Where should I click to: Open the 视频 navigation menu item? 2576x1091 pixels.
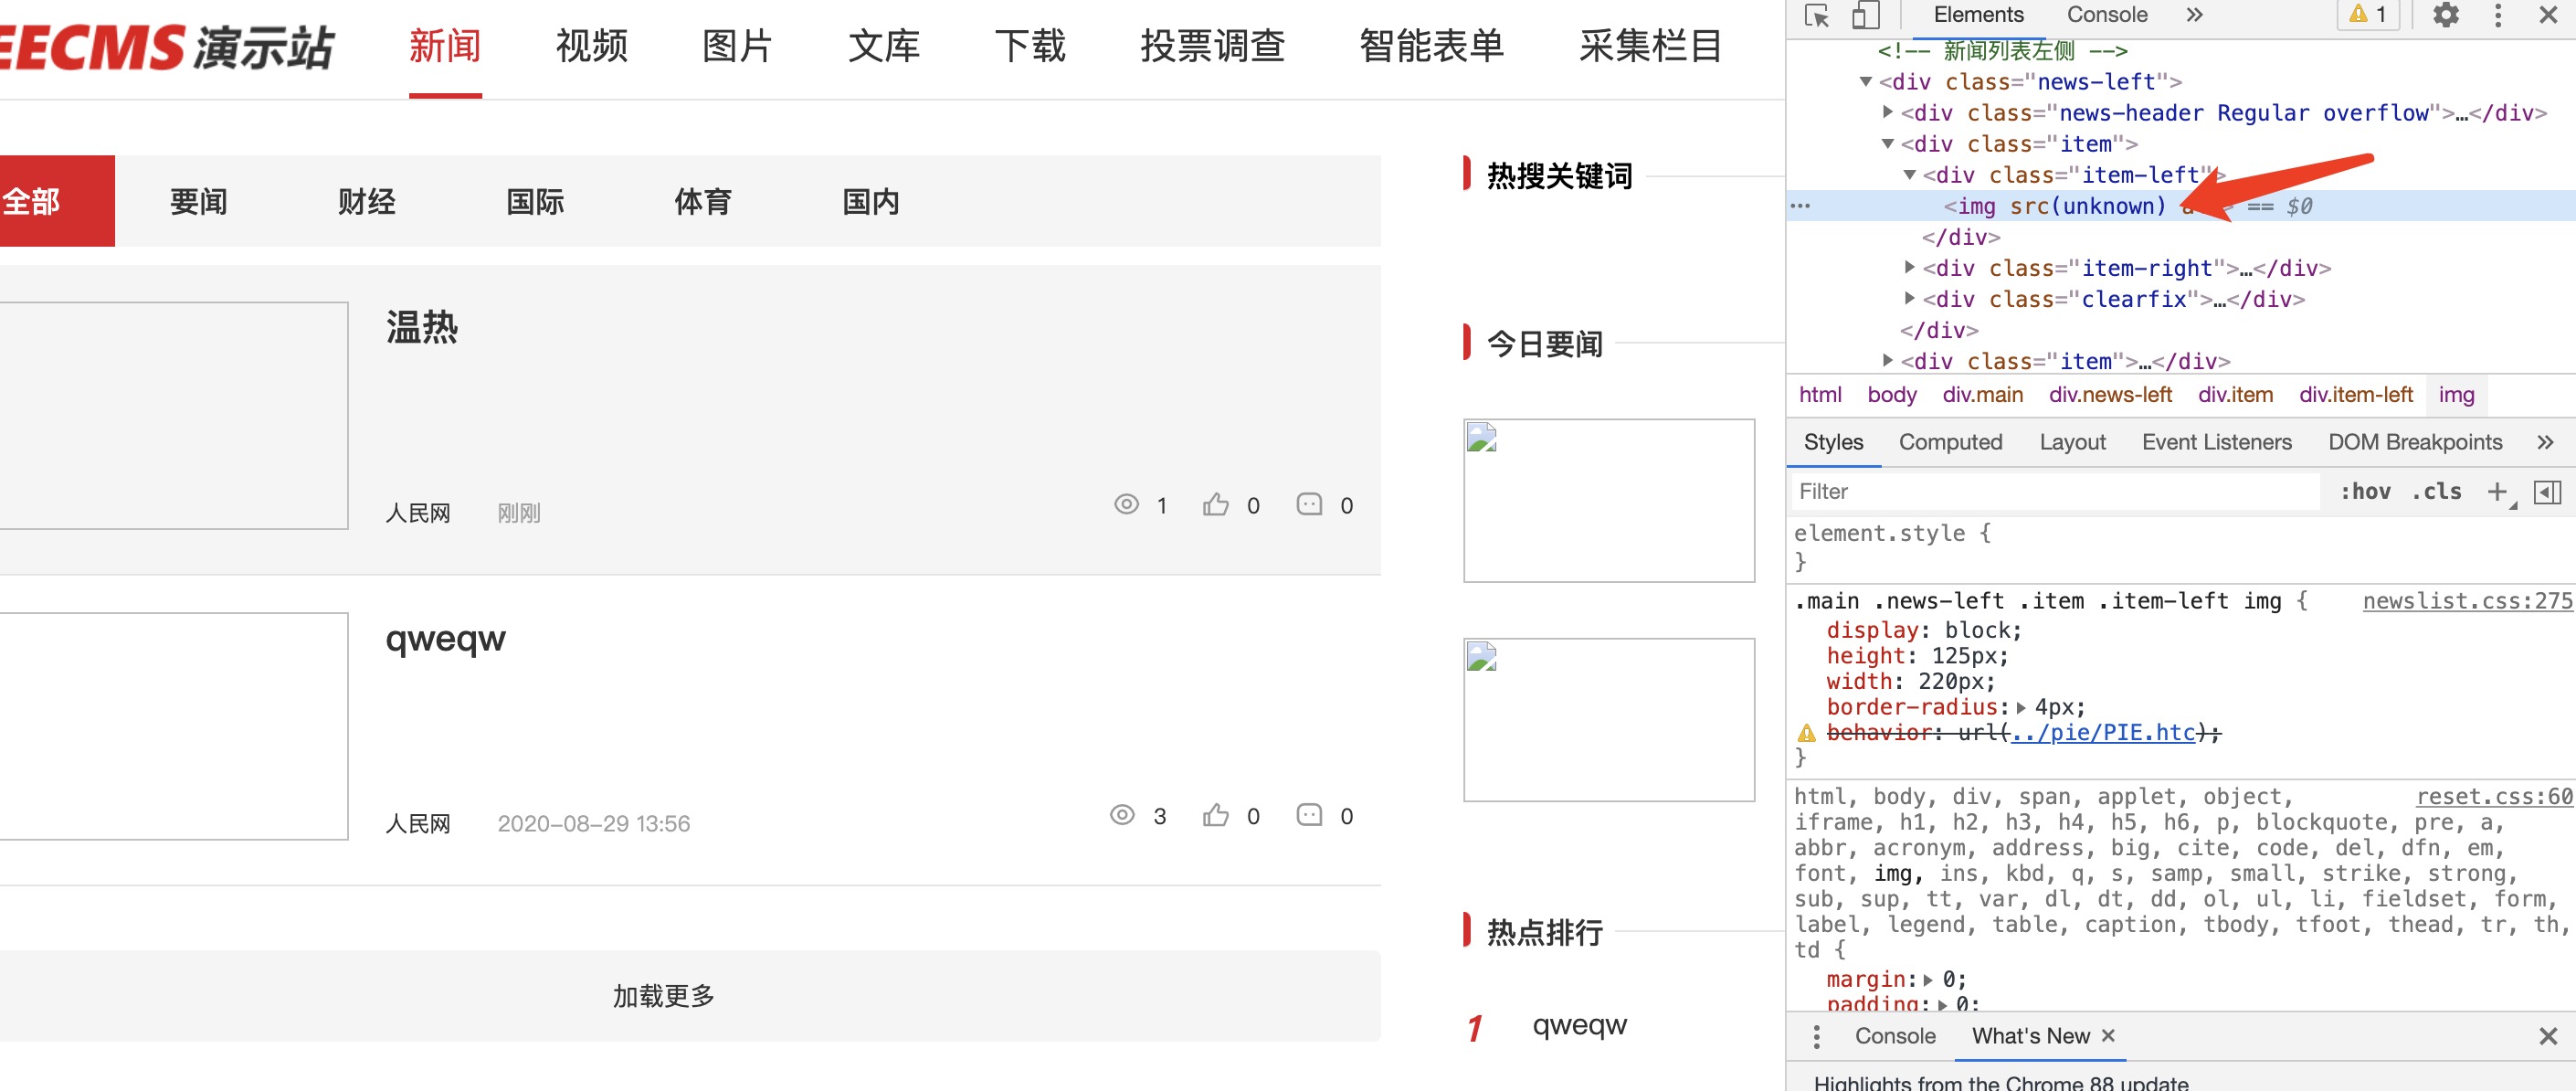coord(592,46)
